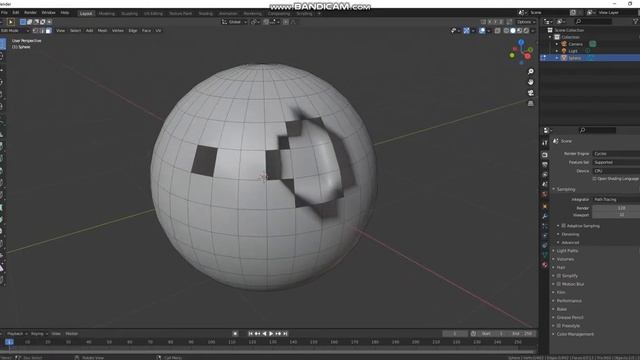Select material preview shading mode

[520, 31]
